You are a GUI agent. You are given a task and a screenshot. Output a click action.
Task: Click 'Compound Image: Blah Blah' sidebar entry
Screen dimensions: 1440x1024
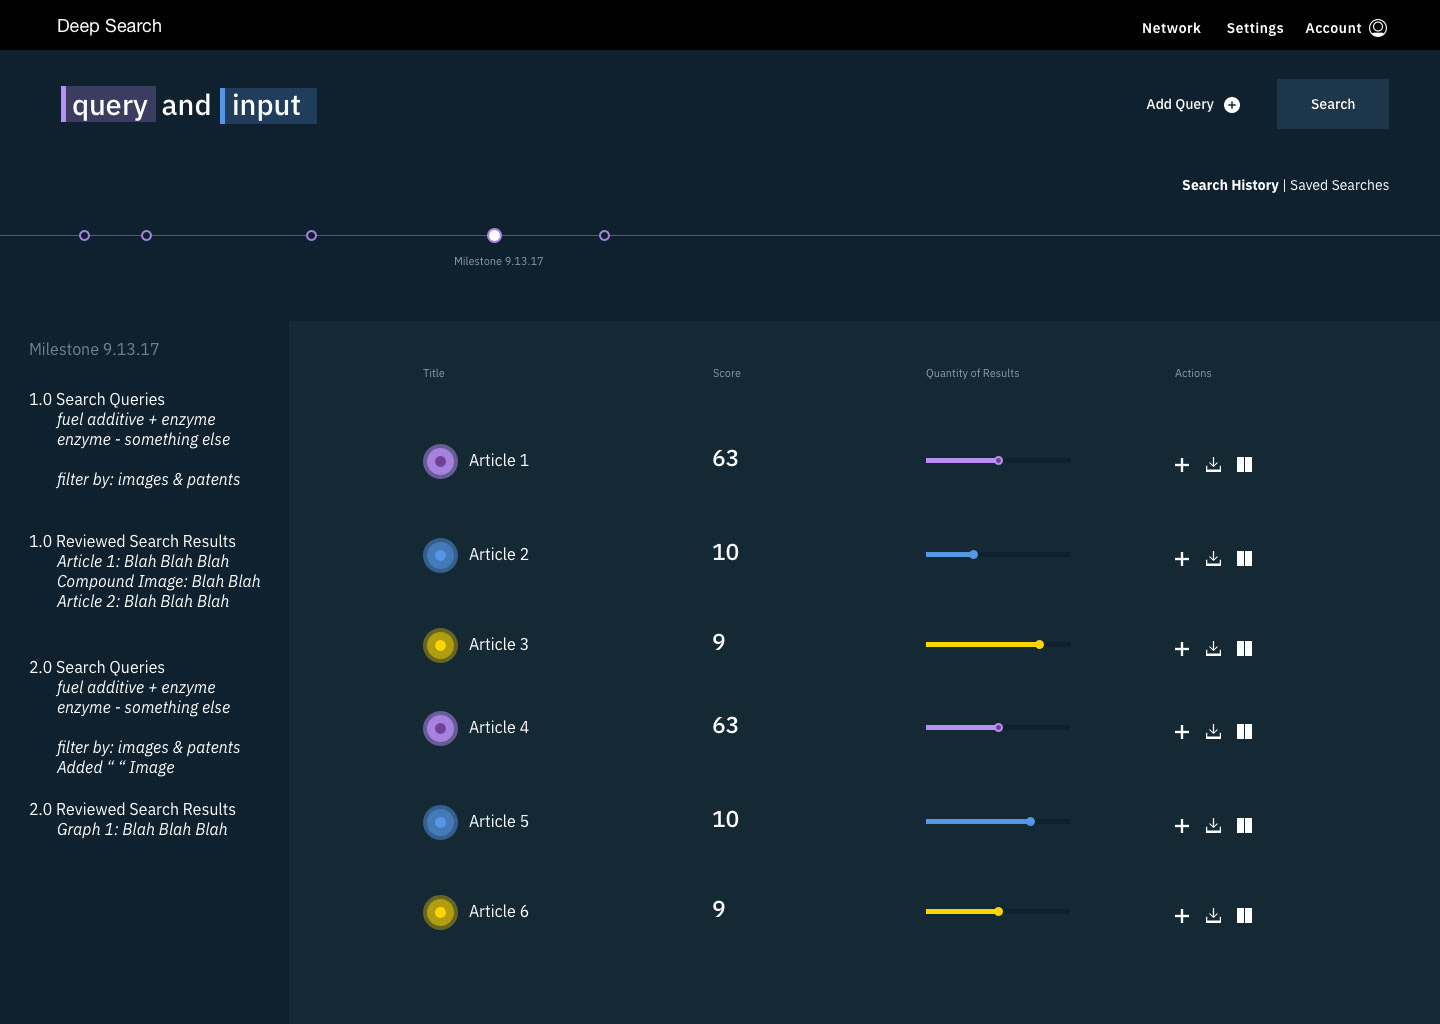(x=158, y=581)
